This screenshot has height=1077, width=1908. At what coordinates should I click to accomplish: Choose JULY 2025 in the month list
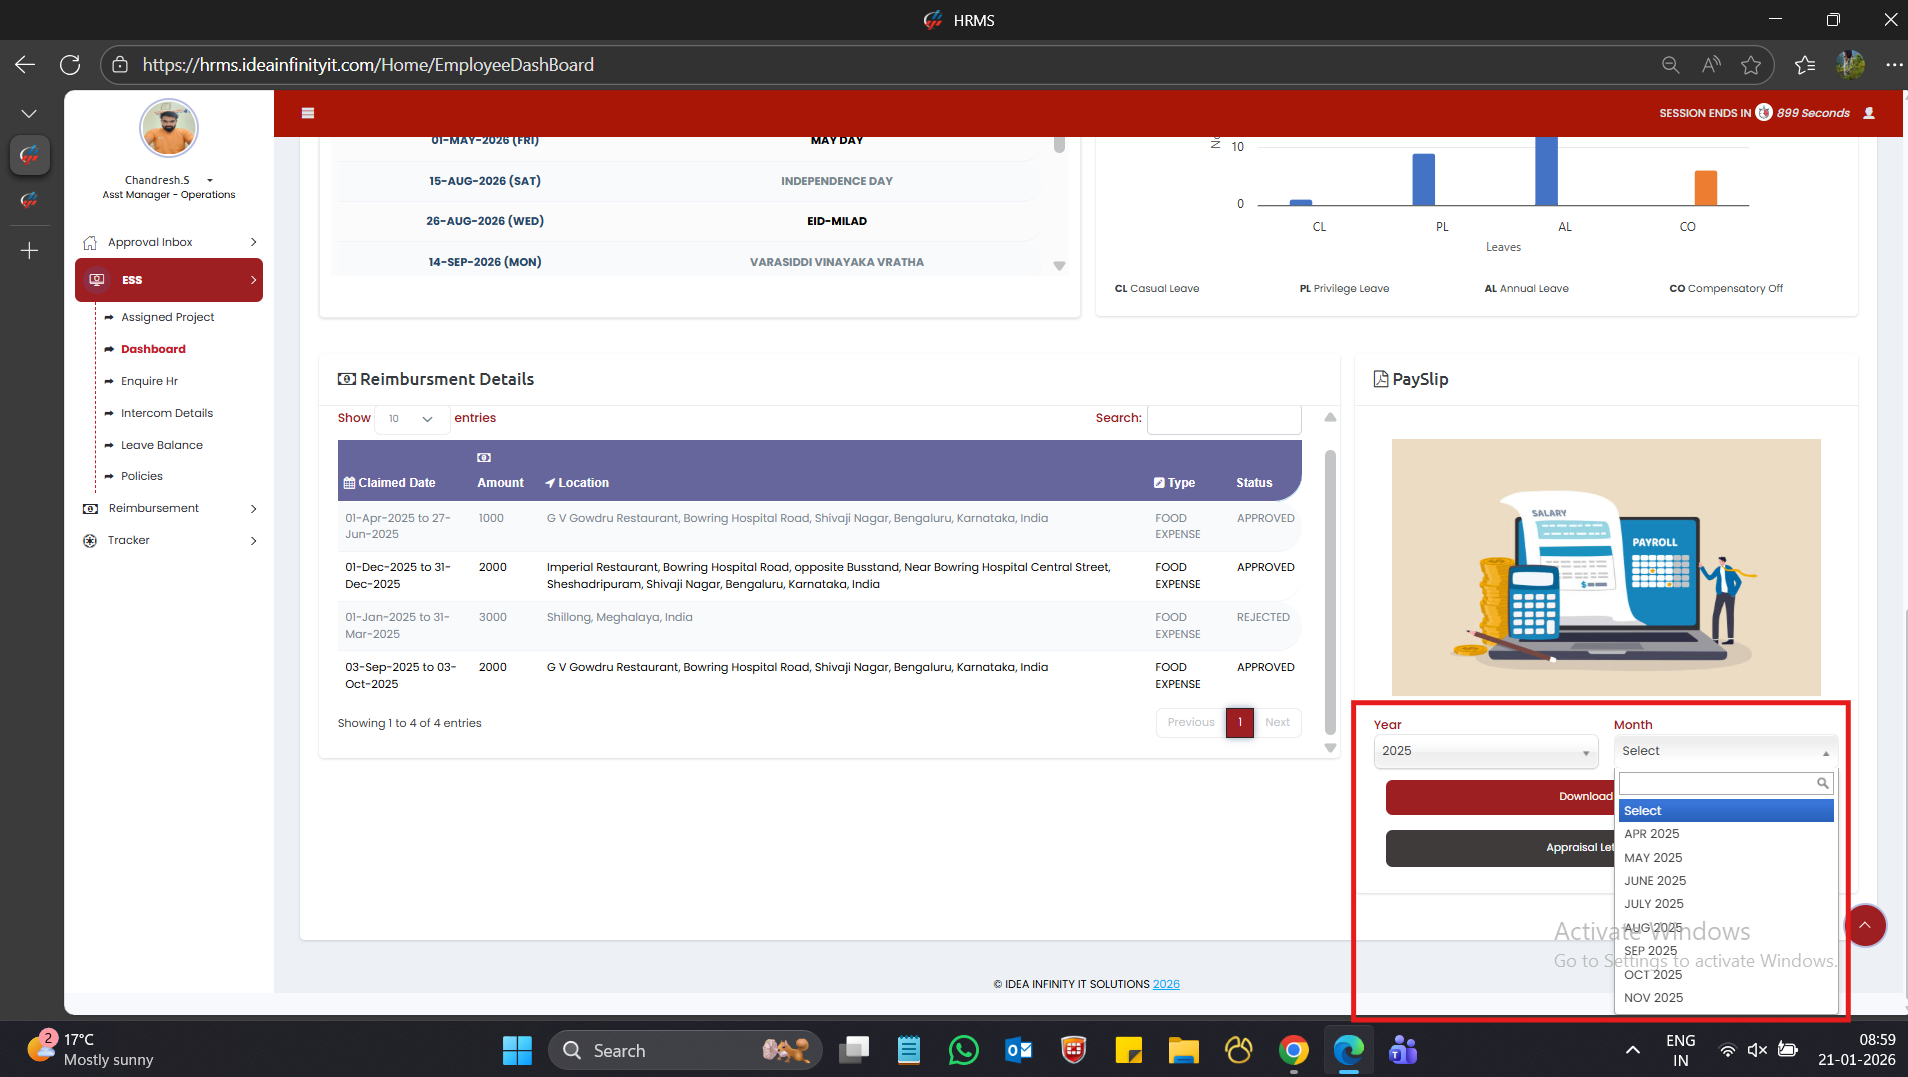pos(1653,904)
